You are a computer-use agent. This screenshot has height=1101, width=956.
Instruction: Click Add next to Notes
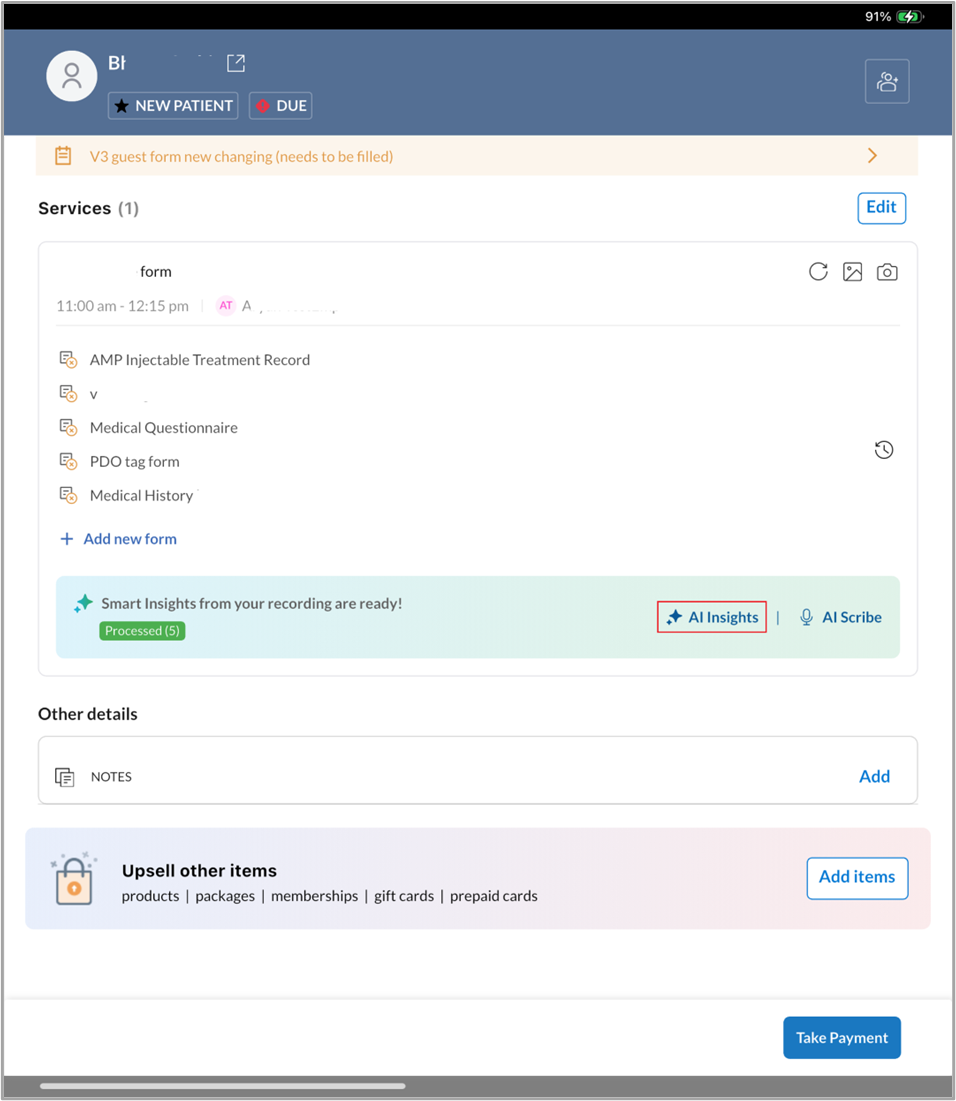[874, 776]
